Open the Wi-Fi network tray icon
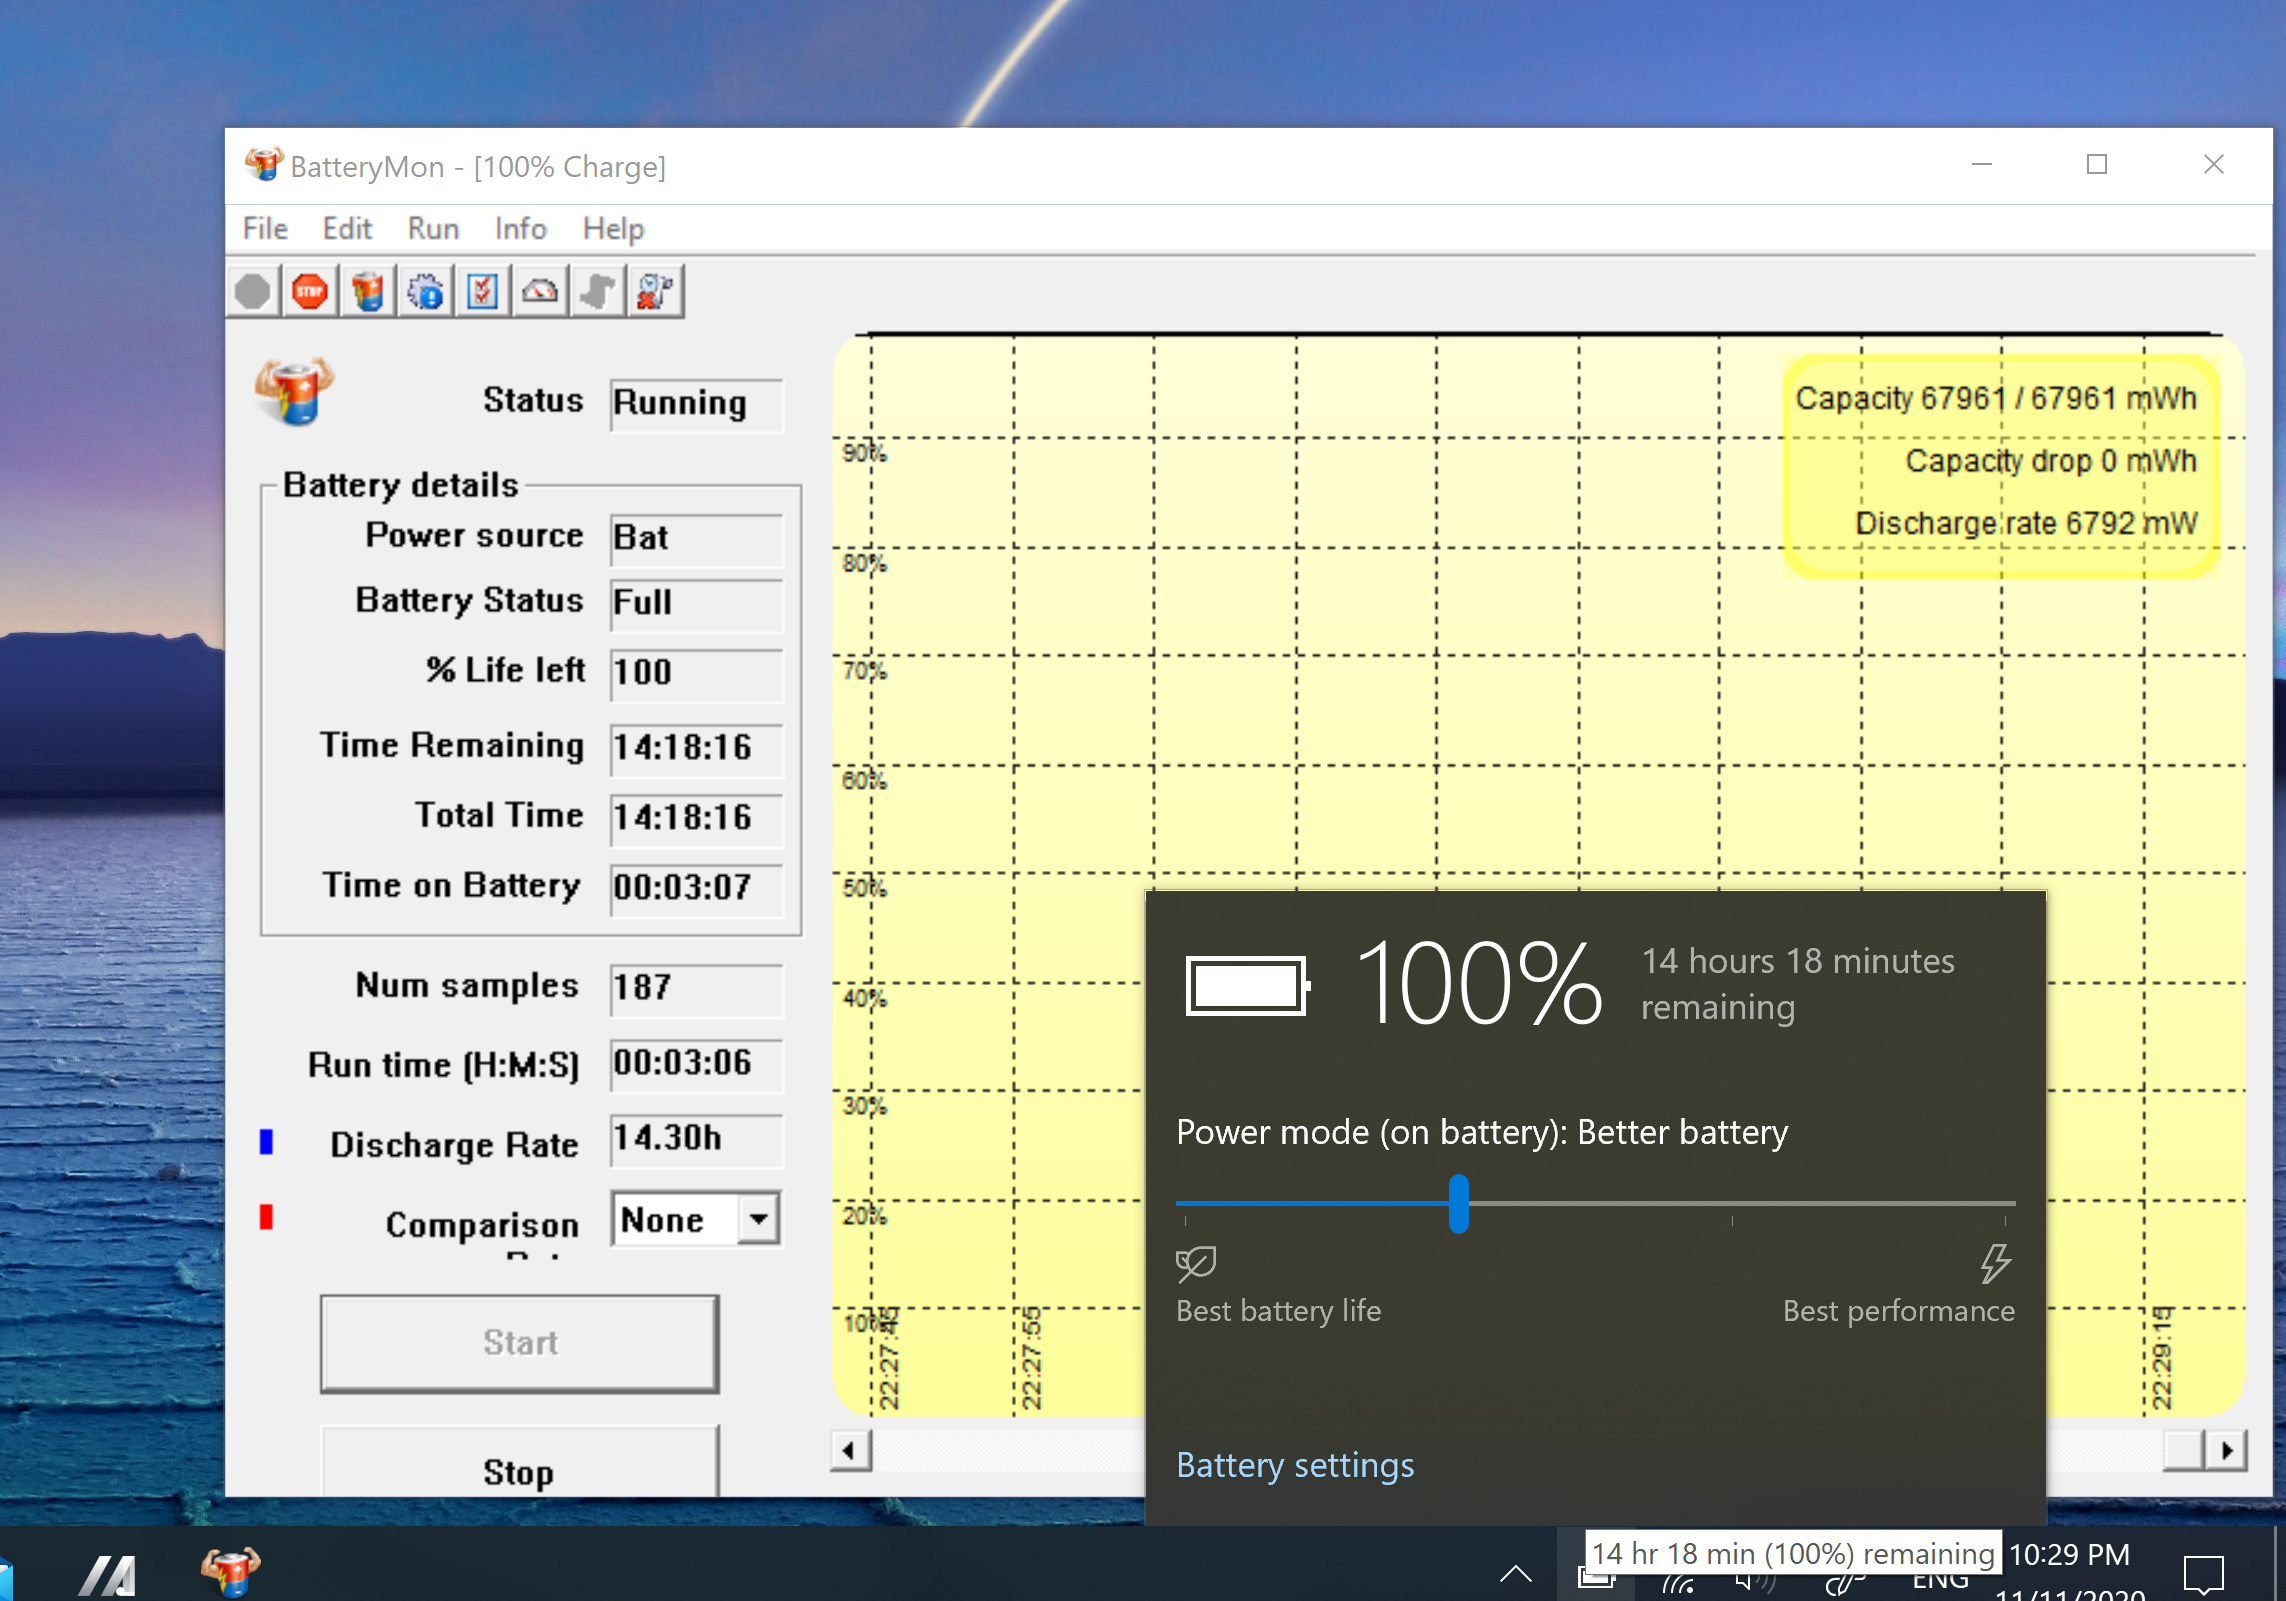 pyautogui.click(x=1679, y=1585)
